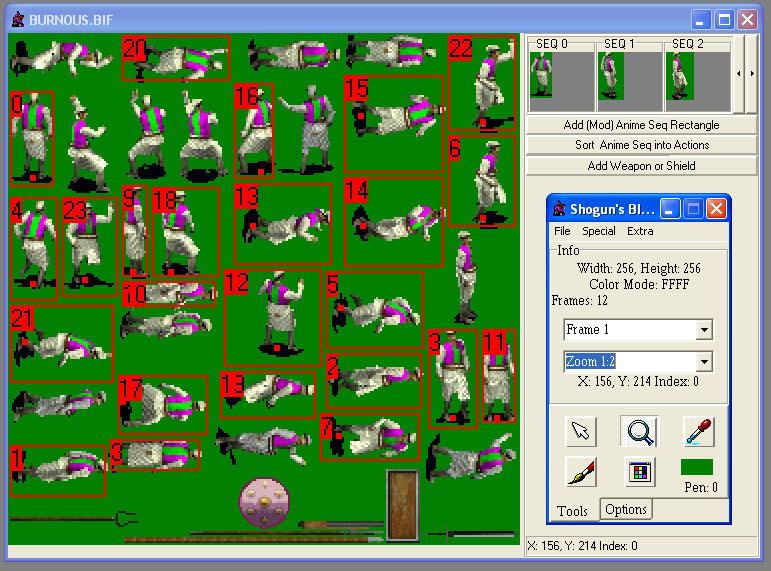Click the sprite in rectangle 2

(374, 381)
